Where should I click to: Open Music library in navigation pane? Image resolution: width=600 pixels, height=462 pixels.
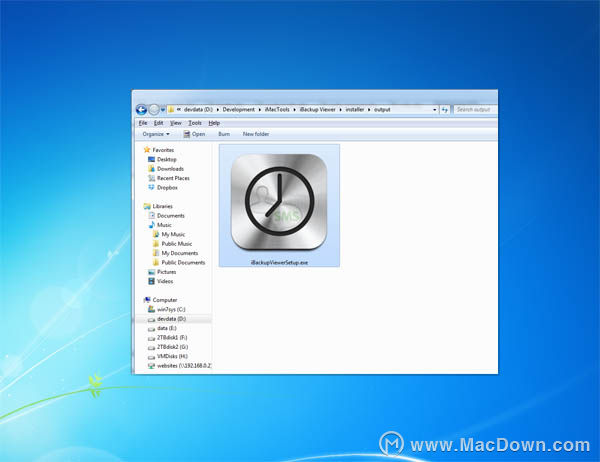pos(164,225)
